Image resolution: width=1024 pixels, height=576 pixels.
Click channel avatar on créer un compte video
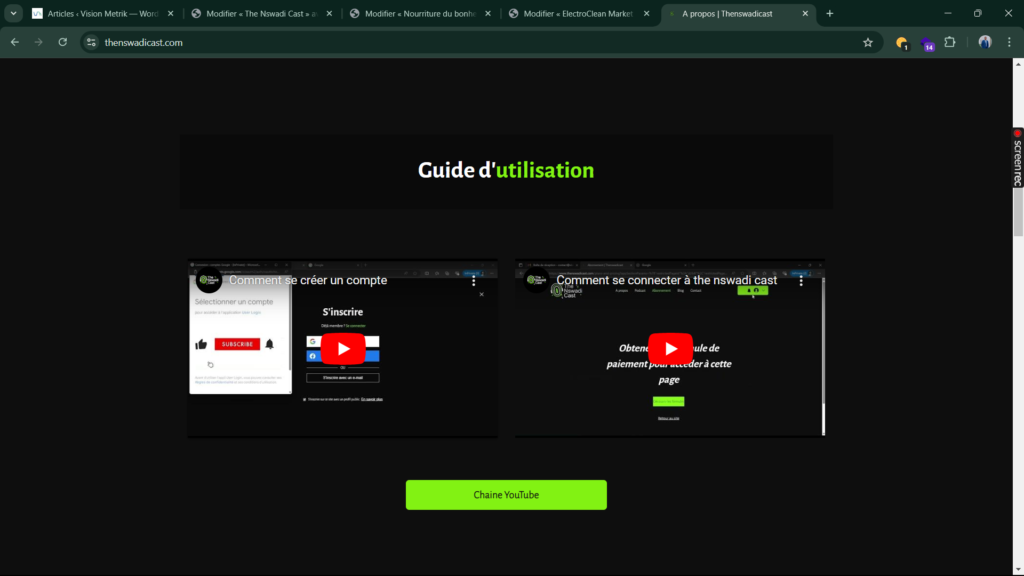[x=209, y=280]
